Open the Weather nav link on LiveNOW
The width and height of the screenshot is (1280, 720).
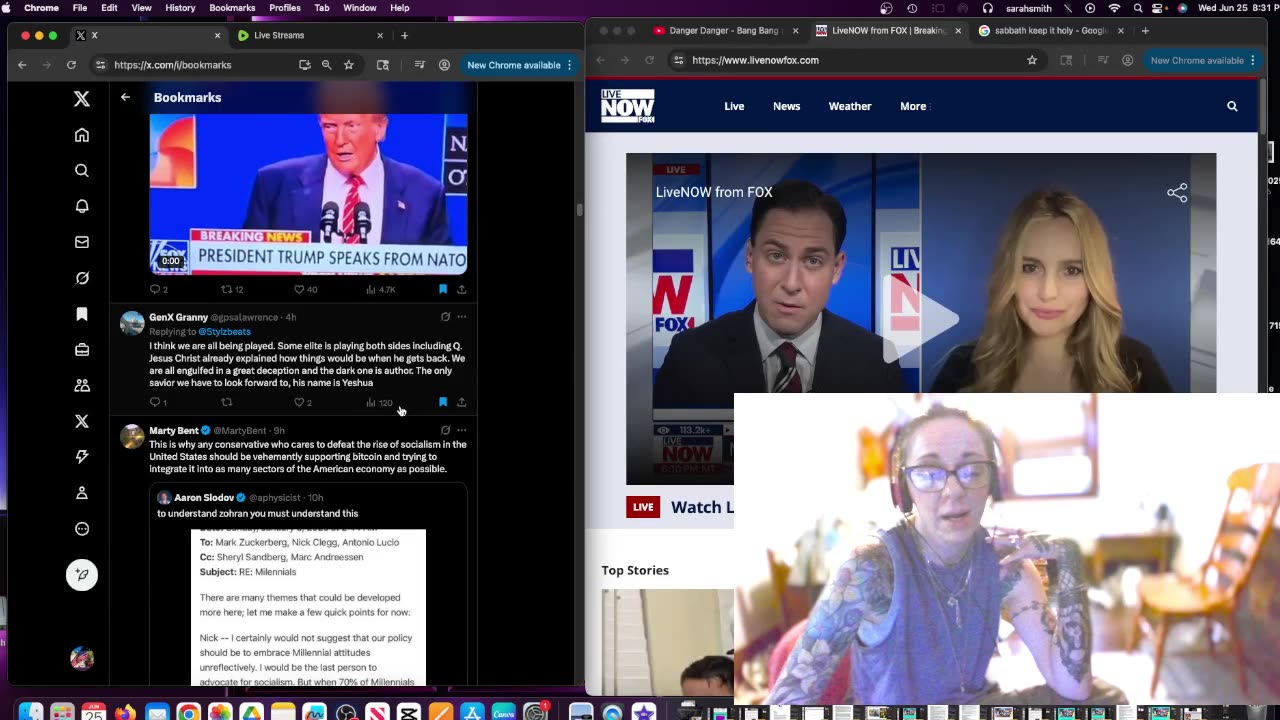coord(850,106)
